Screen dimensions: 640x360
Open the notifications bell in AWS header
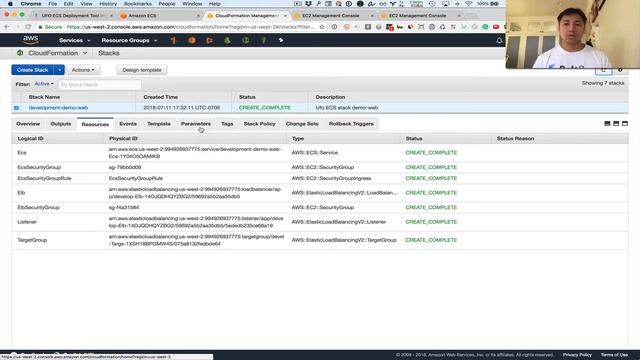point(499,40)
